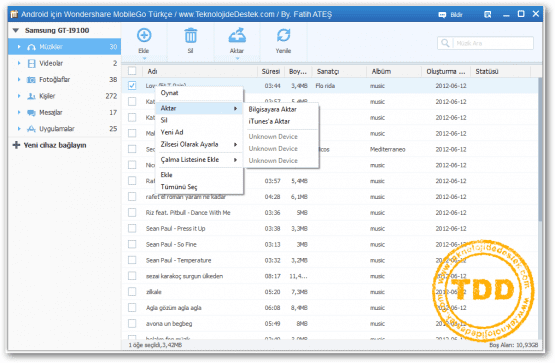Viewport: 555px width, 363px height.
Task: Uncheck the checked Flo rida song row
Action: [132, 86]
